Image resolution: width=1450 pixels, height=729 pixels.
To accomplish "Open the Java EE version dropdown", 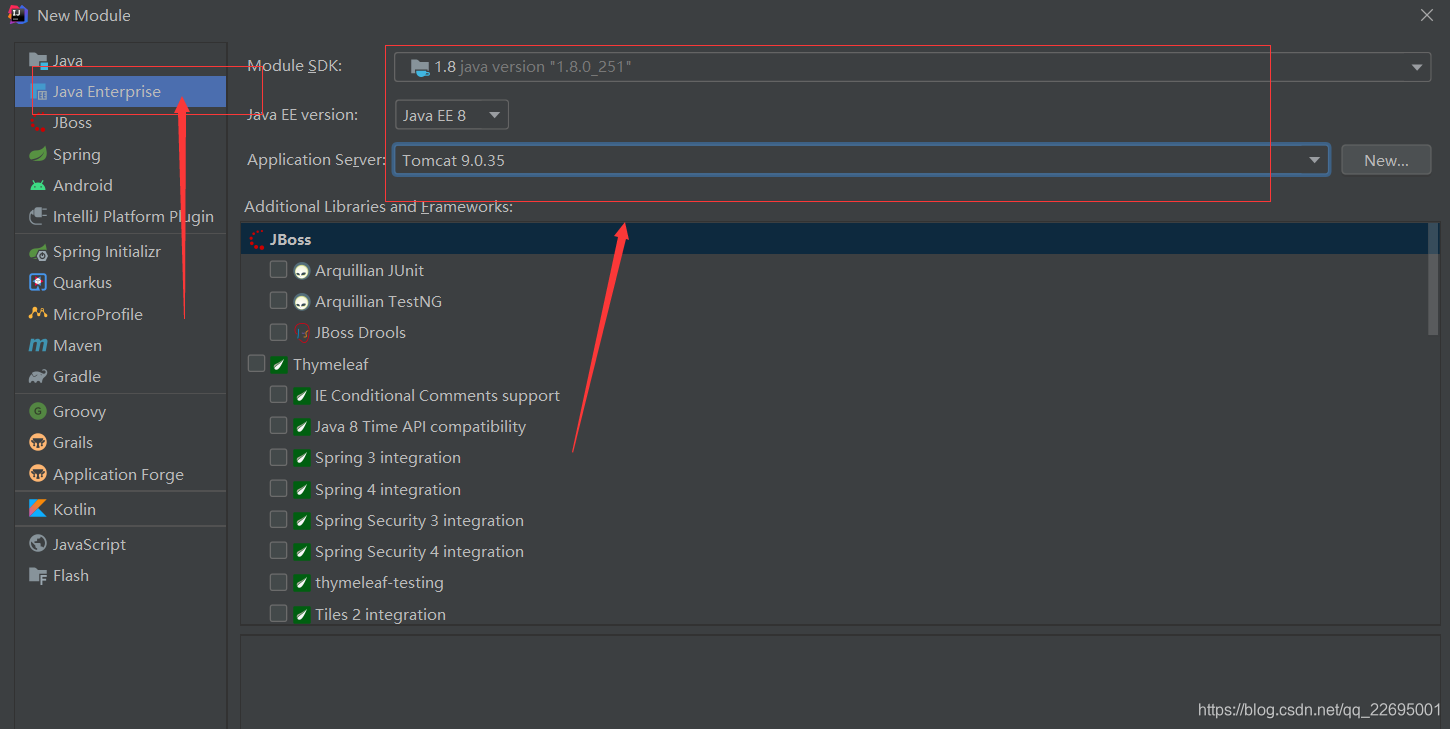I will coord(452,115).
